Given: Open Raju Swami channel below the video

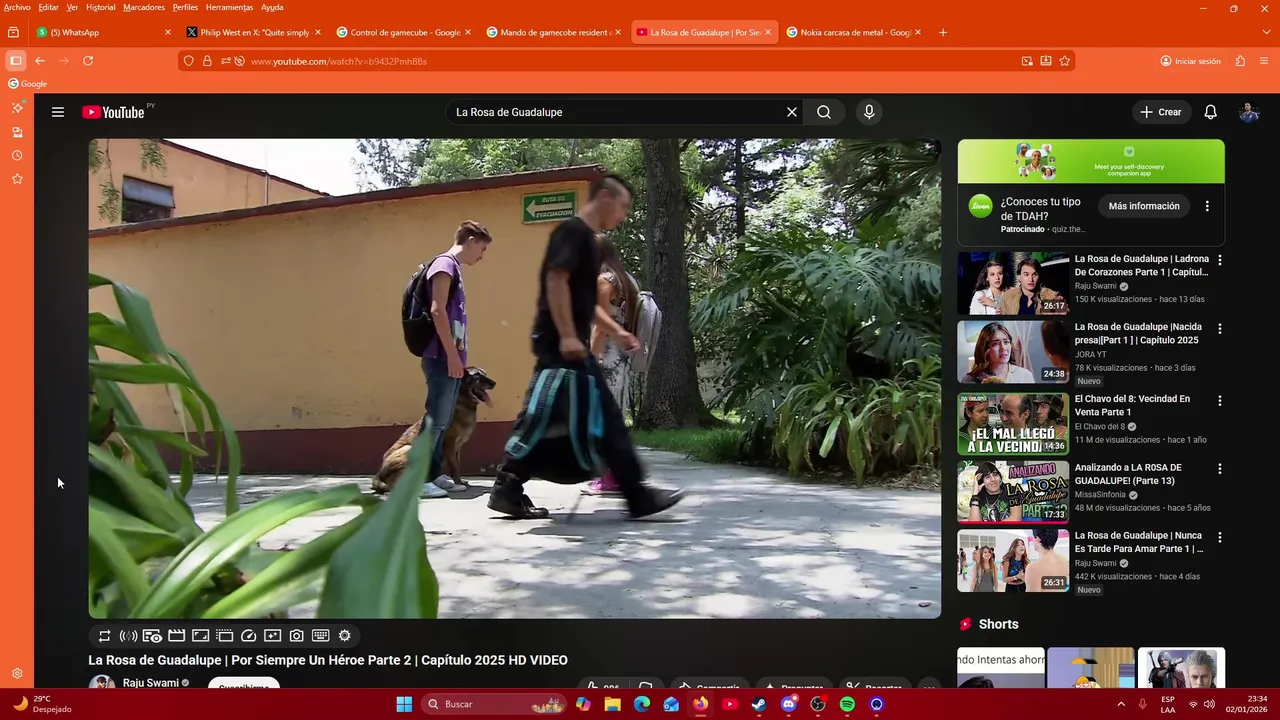Looking at the screenshot, I should (x=150, y=683).
